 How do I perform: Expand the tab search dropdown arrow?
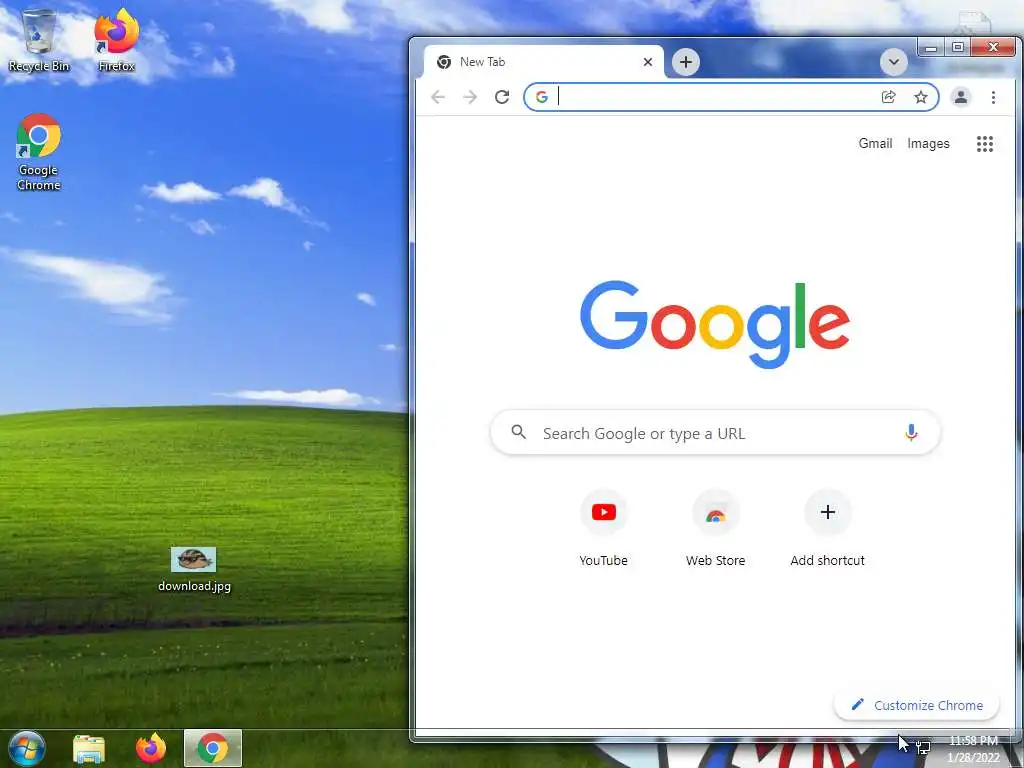(x=893, y=63)
